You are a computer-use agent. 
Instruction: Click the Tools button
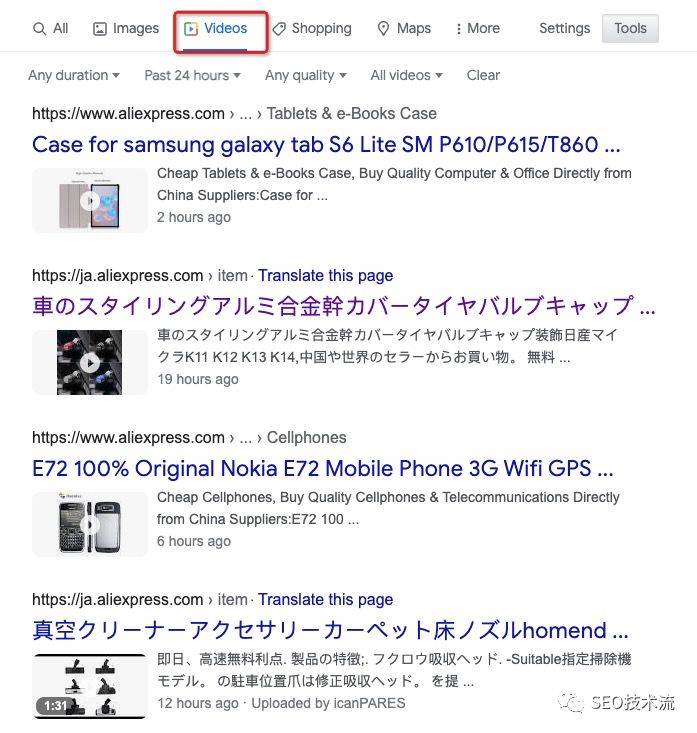click(x=630, y=29)
